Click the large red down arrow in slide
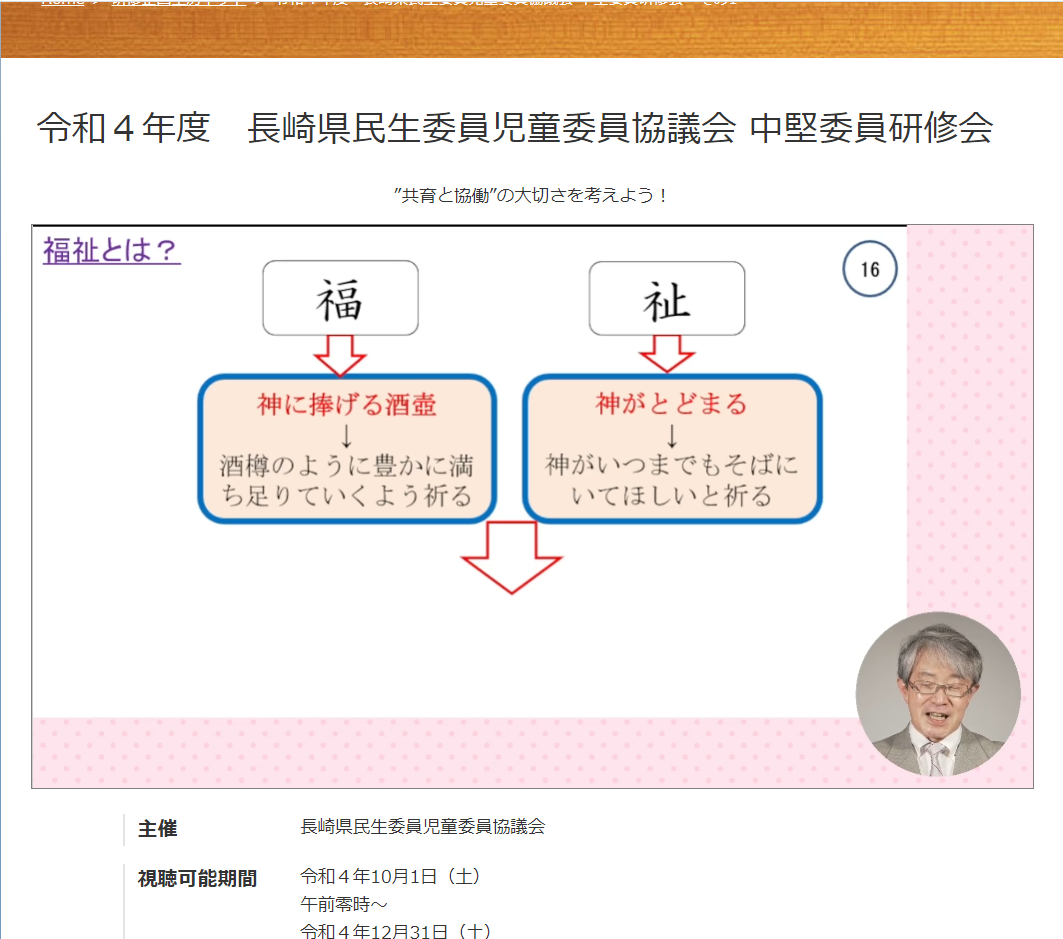 click(x=512, y=557)
